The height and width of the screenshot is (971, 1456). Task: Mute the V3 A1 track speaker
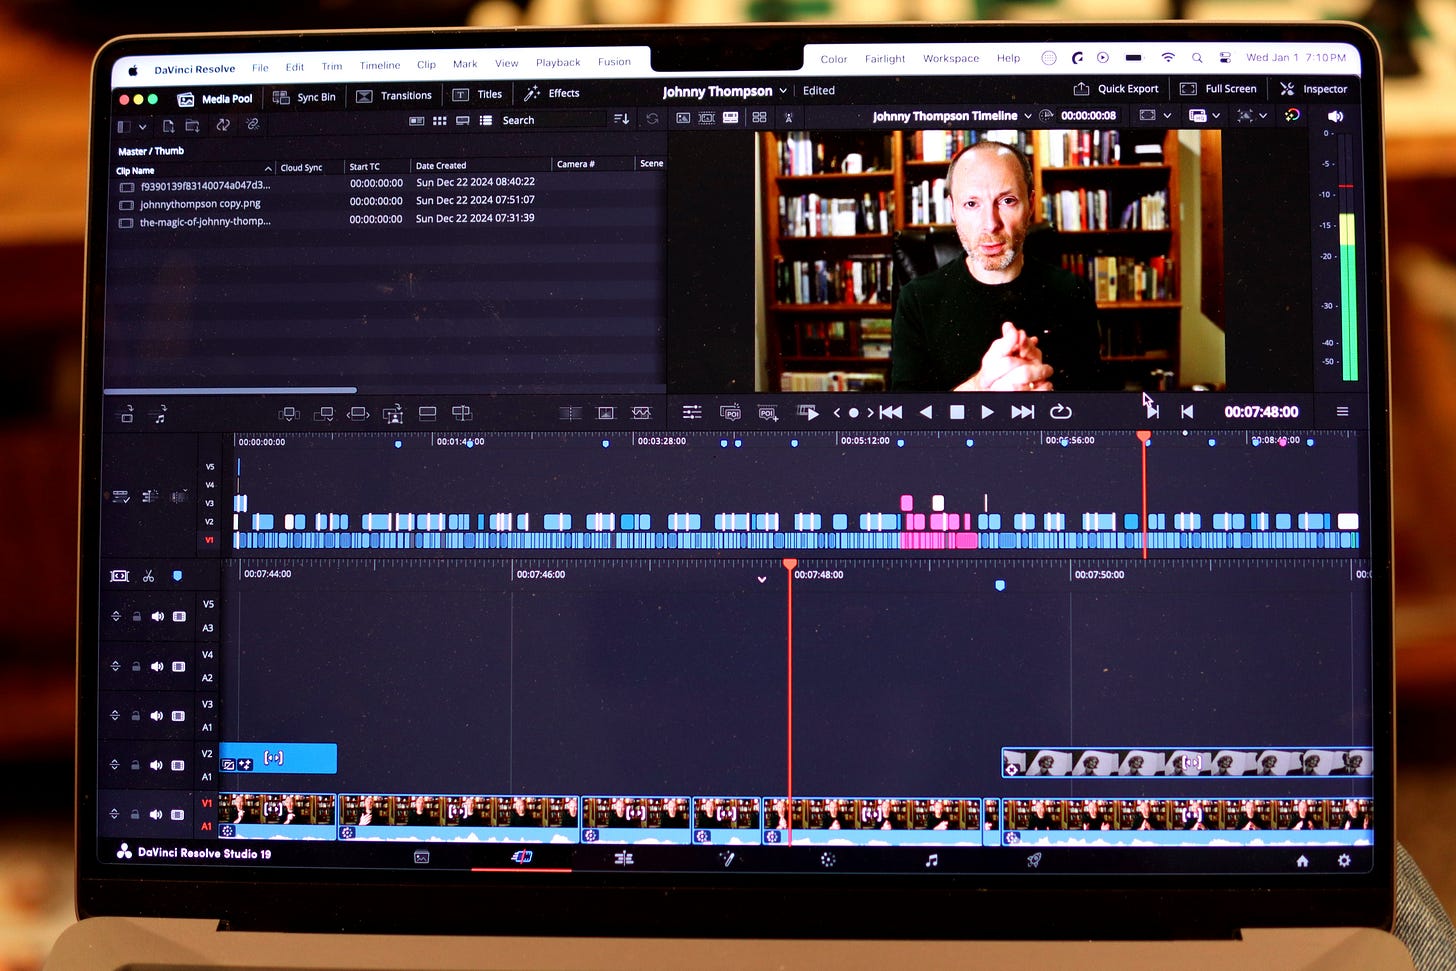point(156,716)
